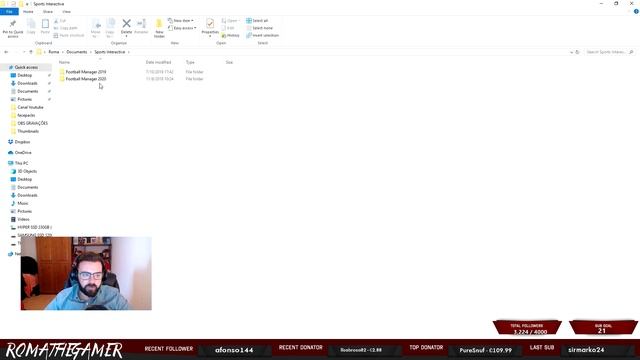Open 3D Objects under This PC
Screen dimensions: 640x360
[x=27, y=171]
